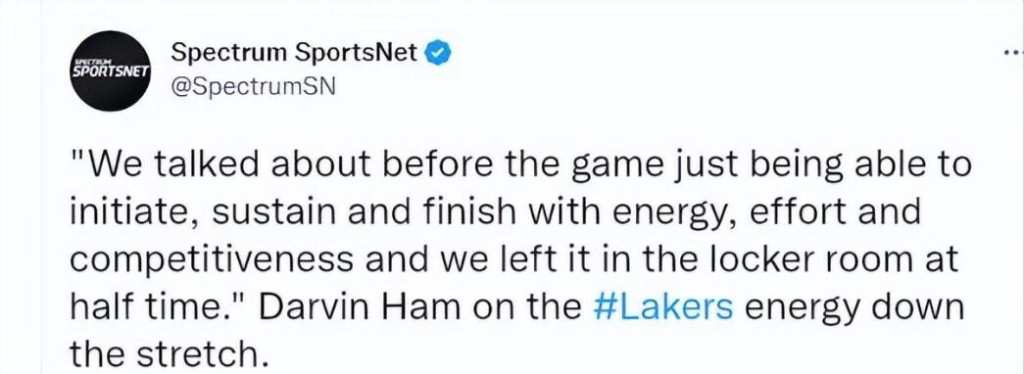Click the line beginning "initiate, sustain and finish"
This screenshot has height=374, width=1024.
coord(496,213)
